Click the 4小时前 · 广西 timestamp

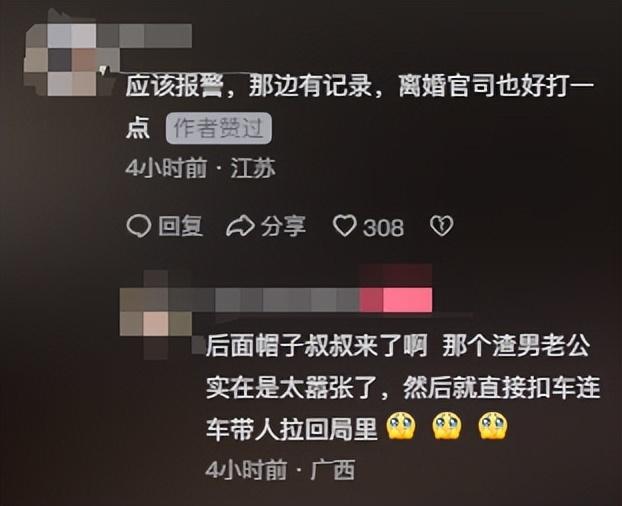(x=280, y=470)
